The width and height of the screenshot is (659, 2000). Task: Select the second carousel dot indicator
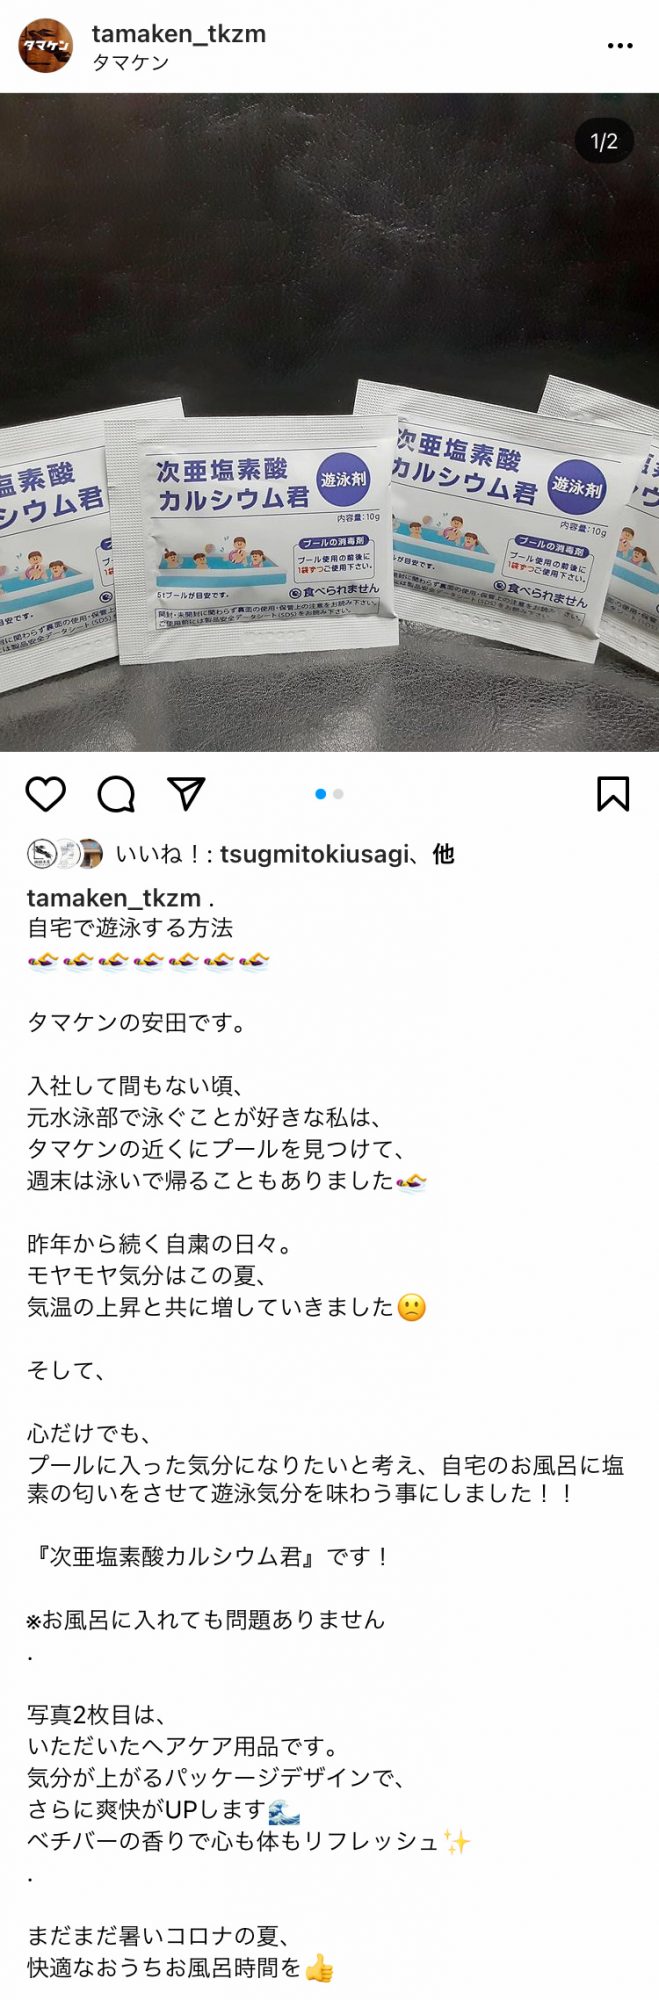point(338,794)
